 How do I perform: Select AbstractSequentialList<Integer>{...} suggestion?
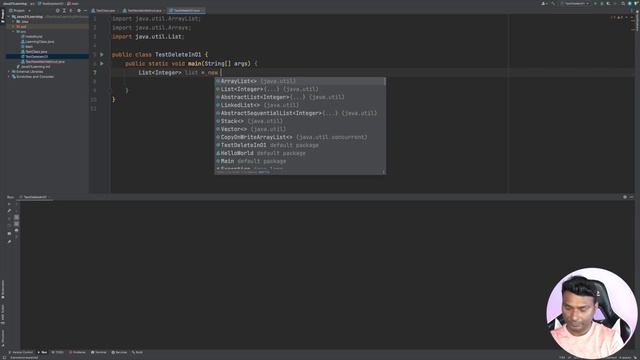(x=300, y=113)
